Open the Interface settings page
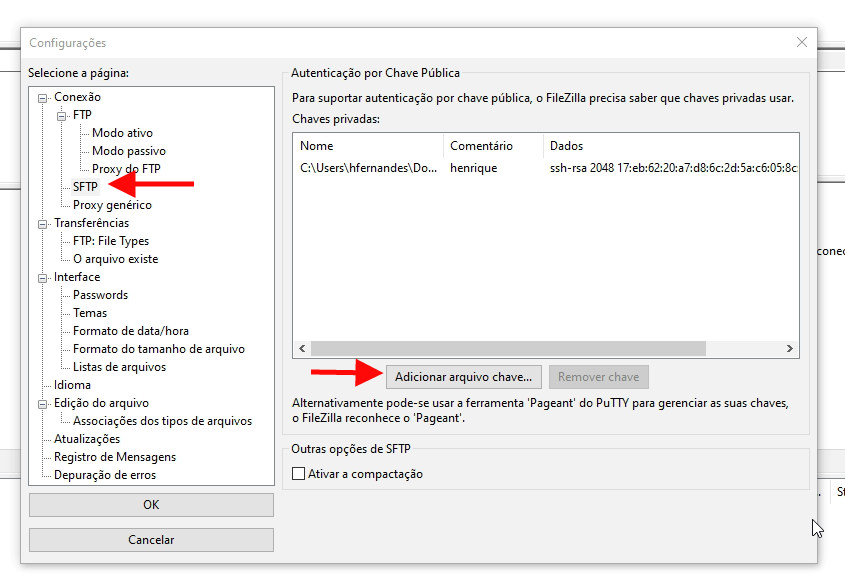The image size is (845, 584). pos(77,276)
